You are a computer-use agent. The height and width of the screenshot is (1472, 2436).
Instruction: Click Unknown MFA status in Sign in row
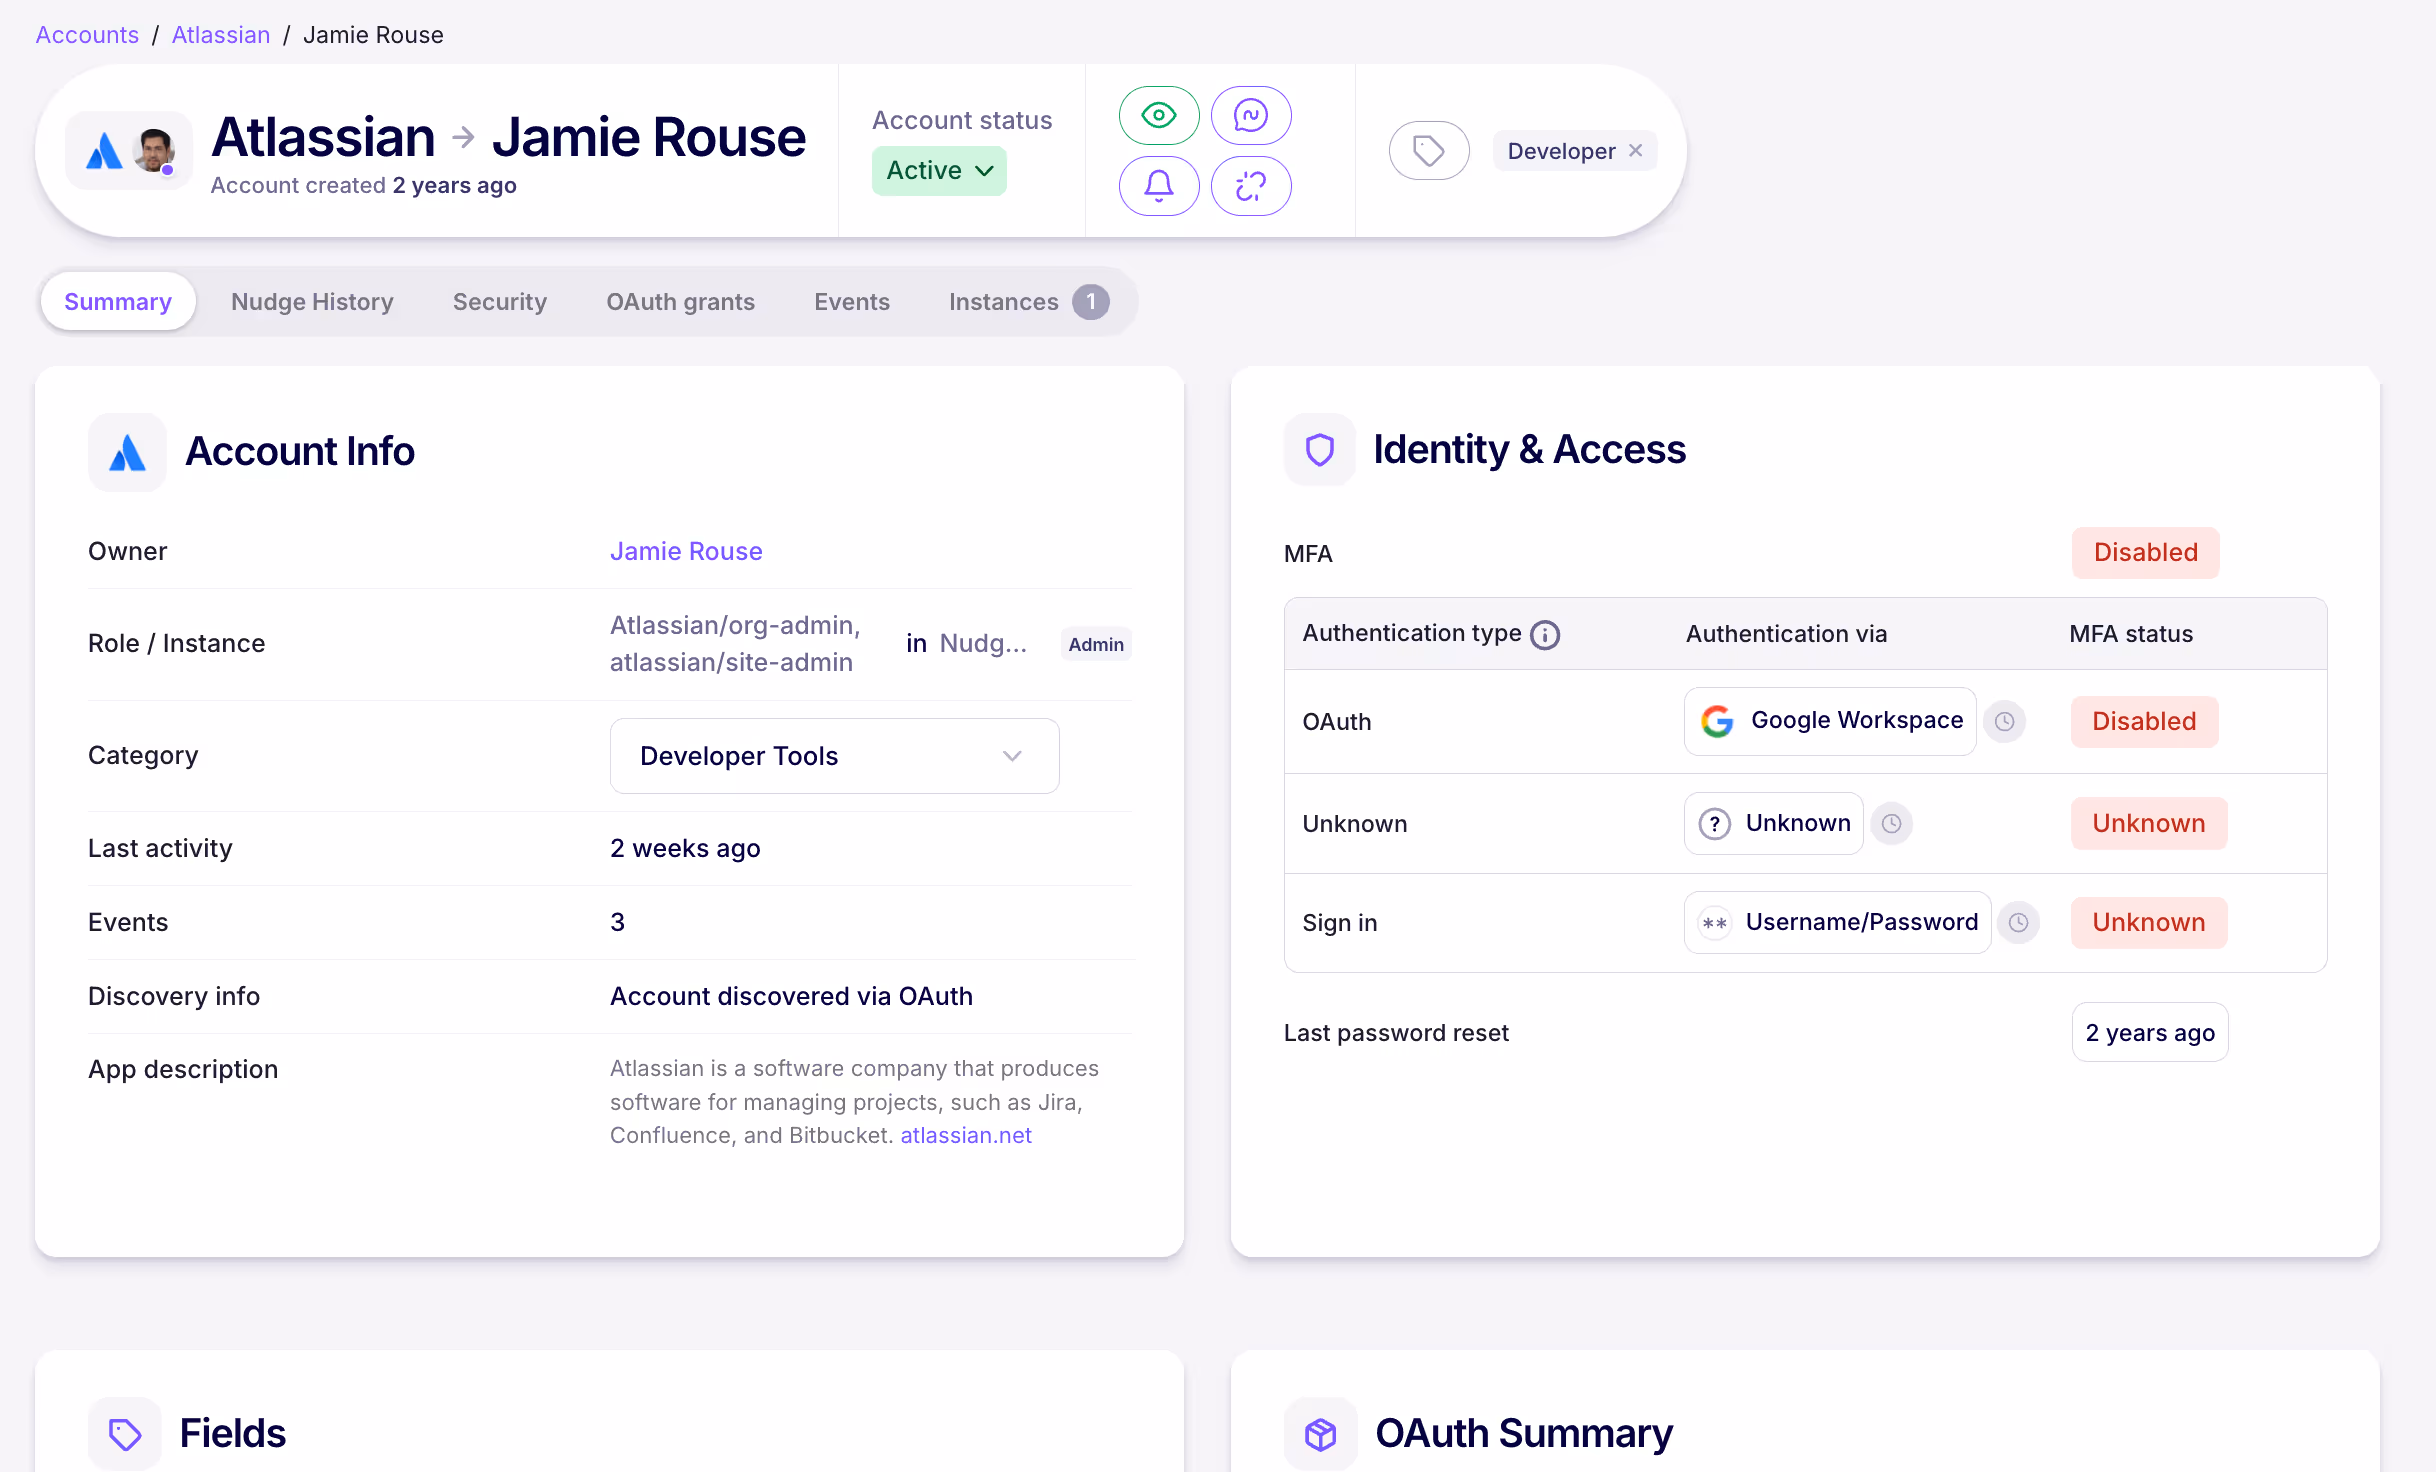2149,922
